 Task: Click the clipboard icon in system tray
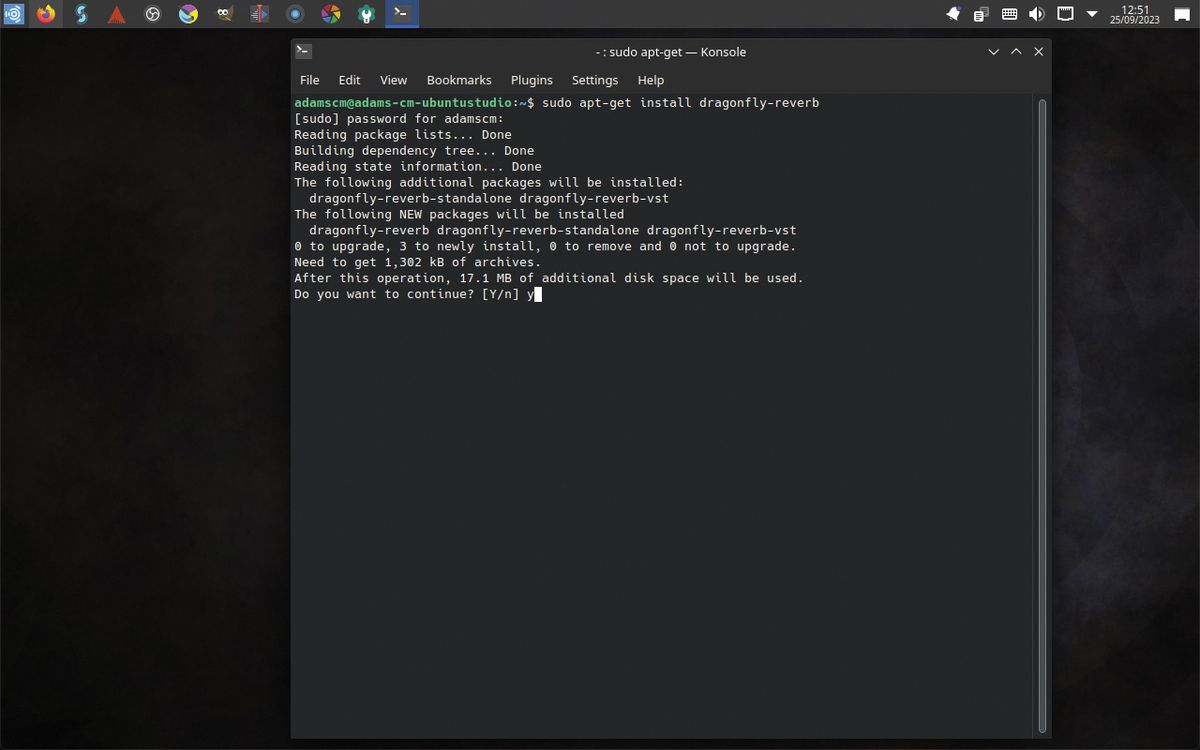tap(981, 13)
